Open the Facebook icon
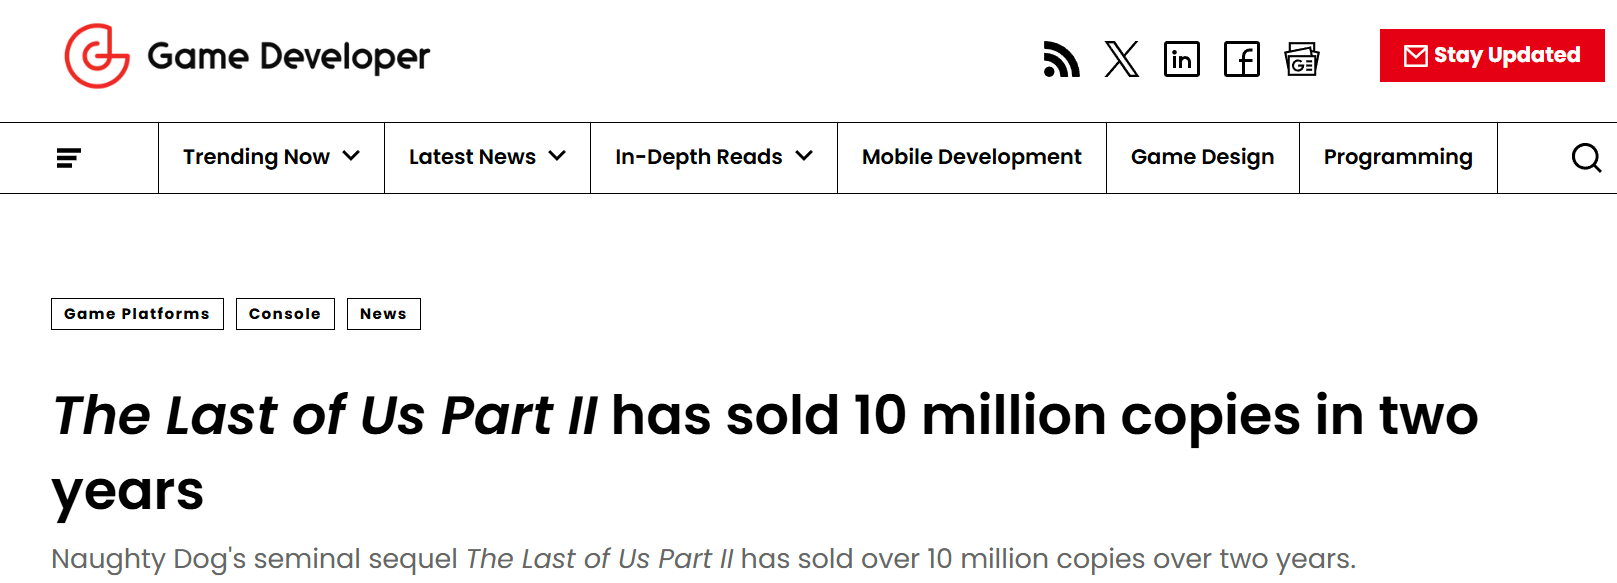1617x583 pixels. [1241, 59]
